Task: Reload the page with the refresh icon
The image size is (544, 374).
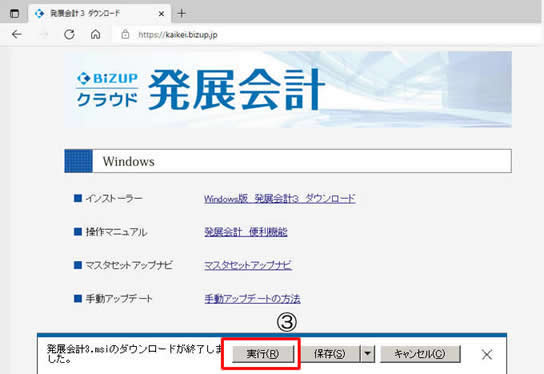Action: pos(69,34)
